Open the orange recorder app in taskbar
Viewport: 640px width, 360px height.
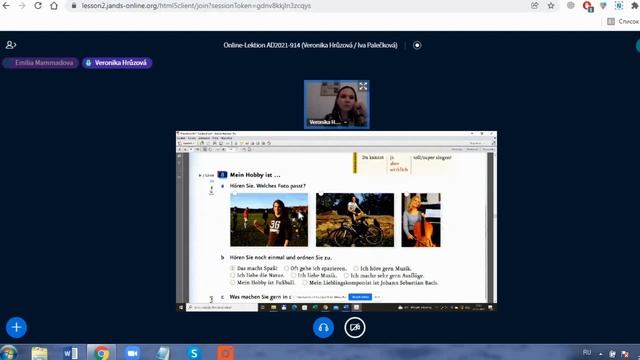tap(225, 353)
